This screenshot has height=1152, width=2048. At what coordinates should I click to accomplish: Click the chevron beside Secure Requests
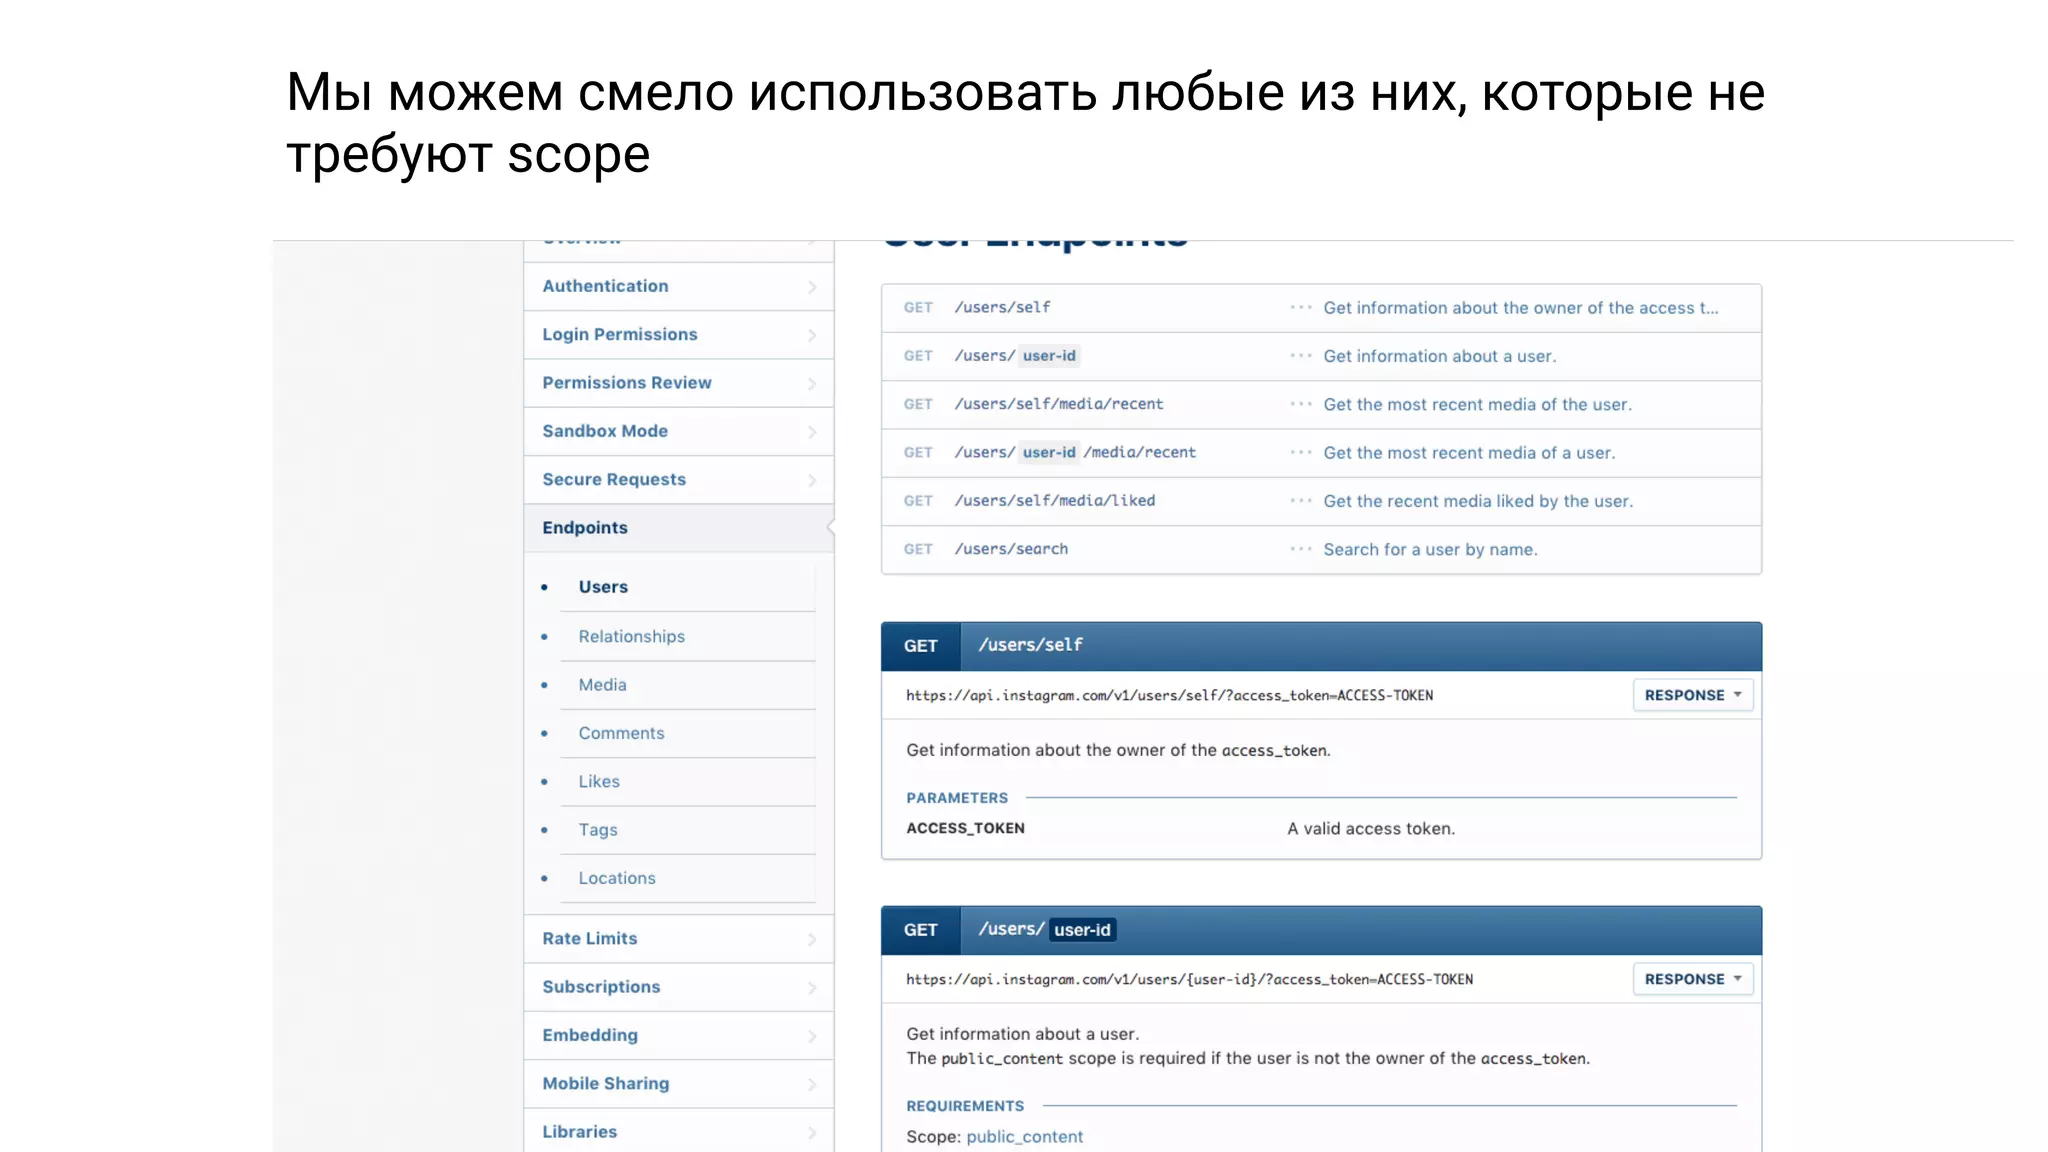tap(812, 480)
